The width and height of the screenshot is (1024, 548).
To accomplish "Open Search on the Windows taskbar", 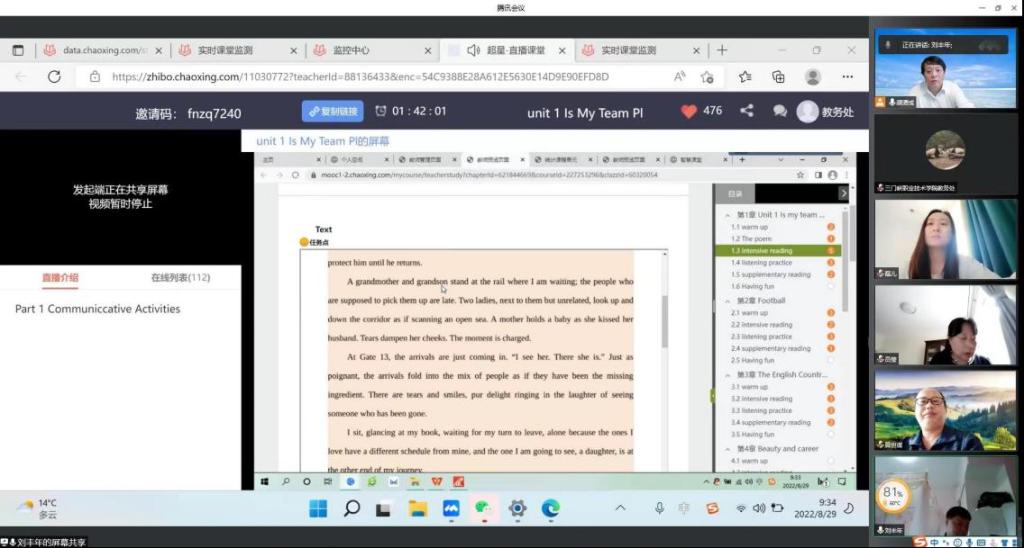I will click(351, 508).
